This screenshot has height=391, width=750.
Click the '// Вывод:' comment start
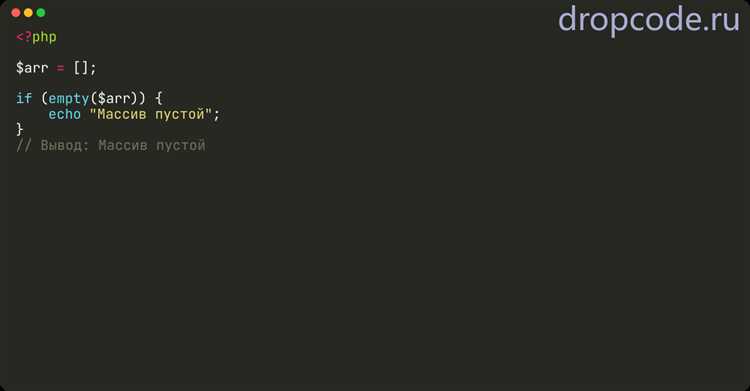53,145
